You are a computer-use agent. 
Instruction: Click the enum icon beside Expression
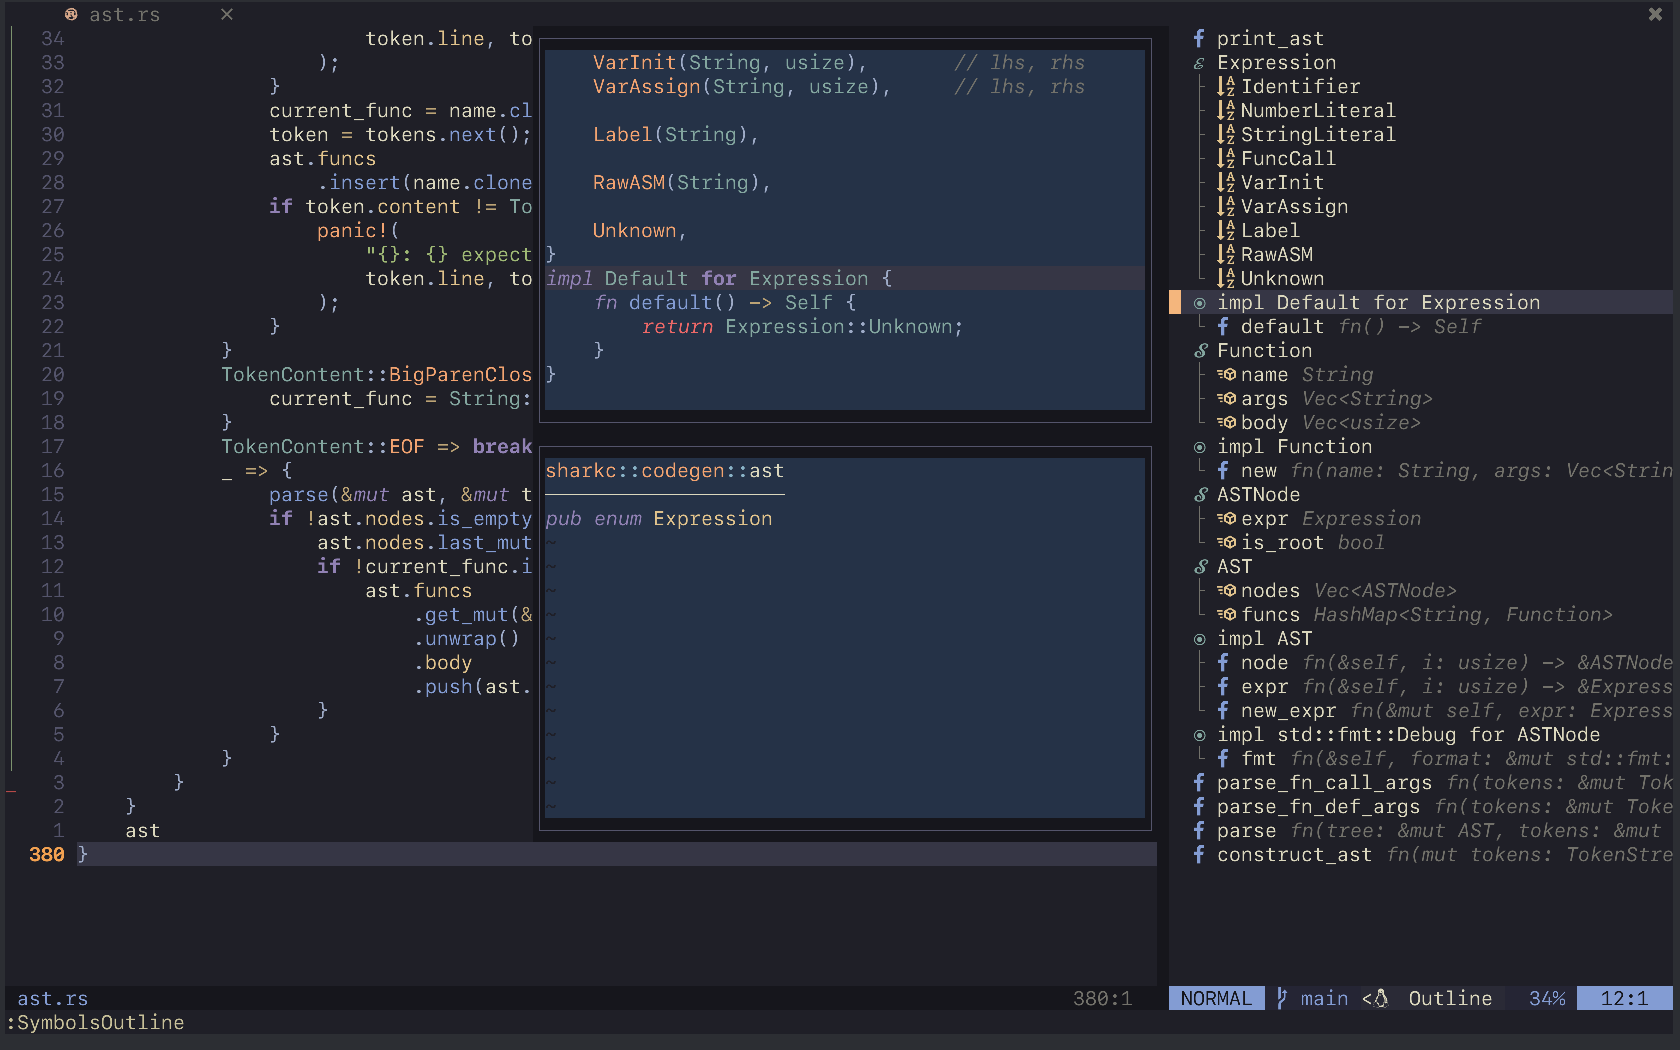1199,62
